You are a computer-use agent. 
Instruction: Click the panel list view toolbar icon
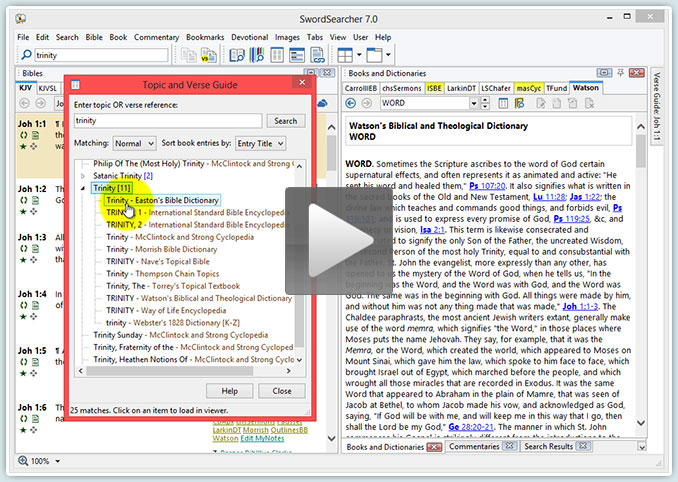point(297,55)
